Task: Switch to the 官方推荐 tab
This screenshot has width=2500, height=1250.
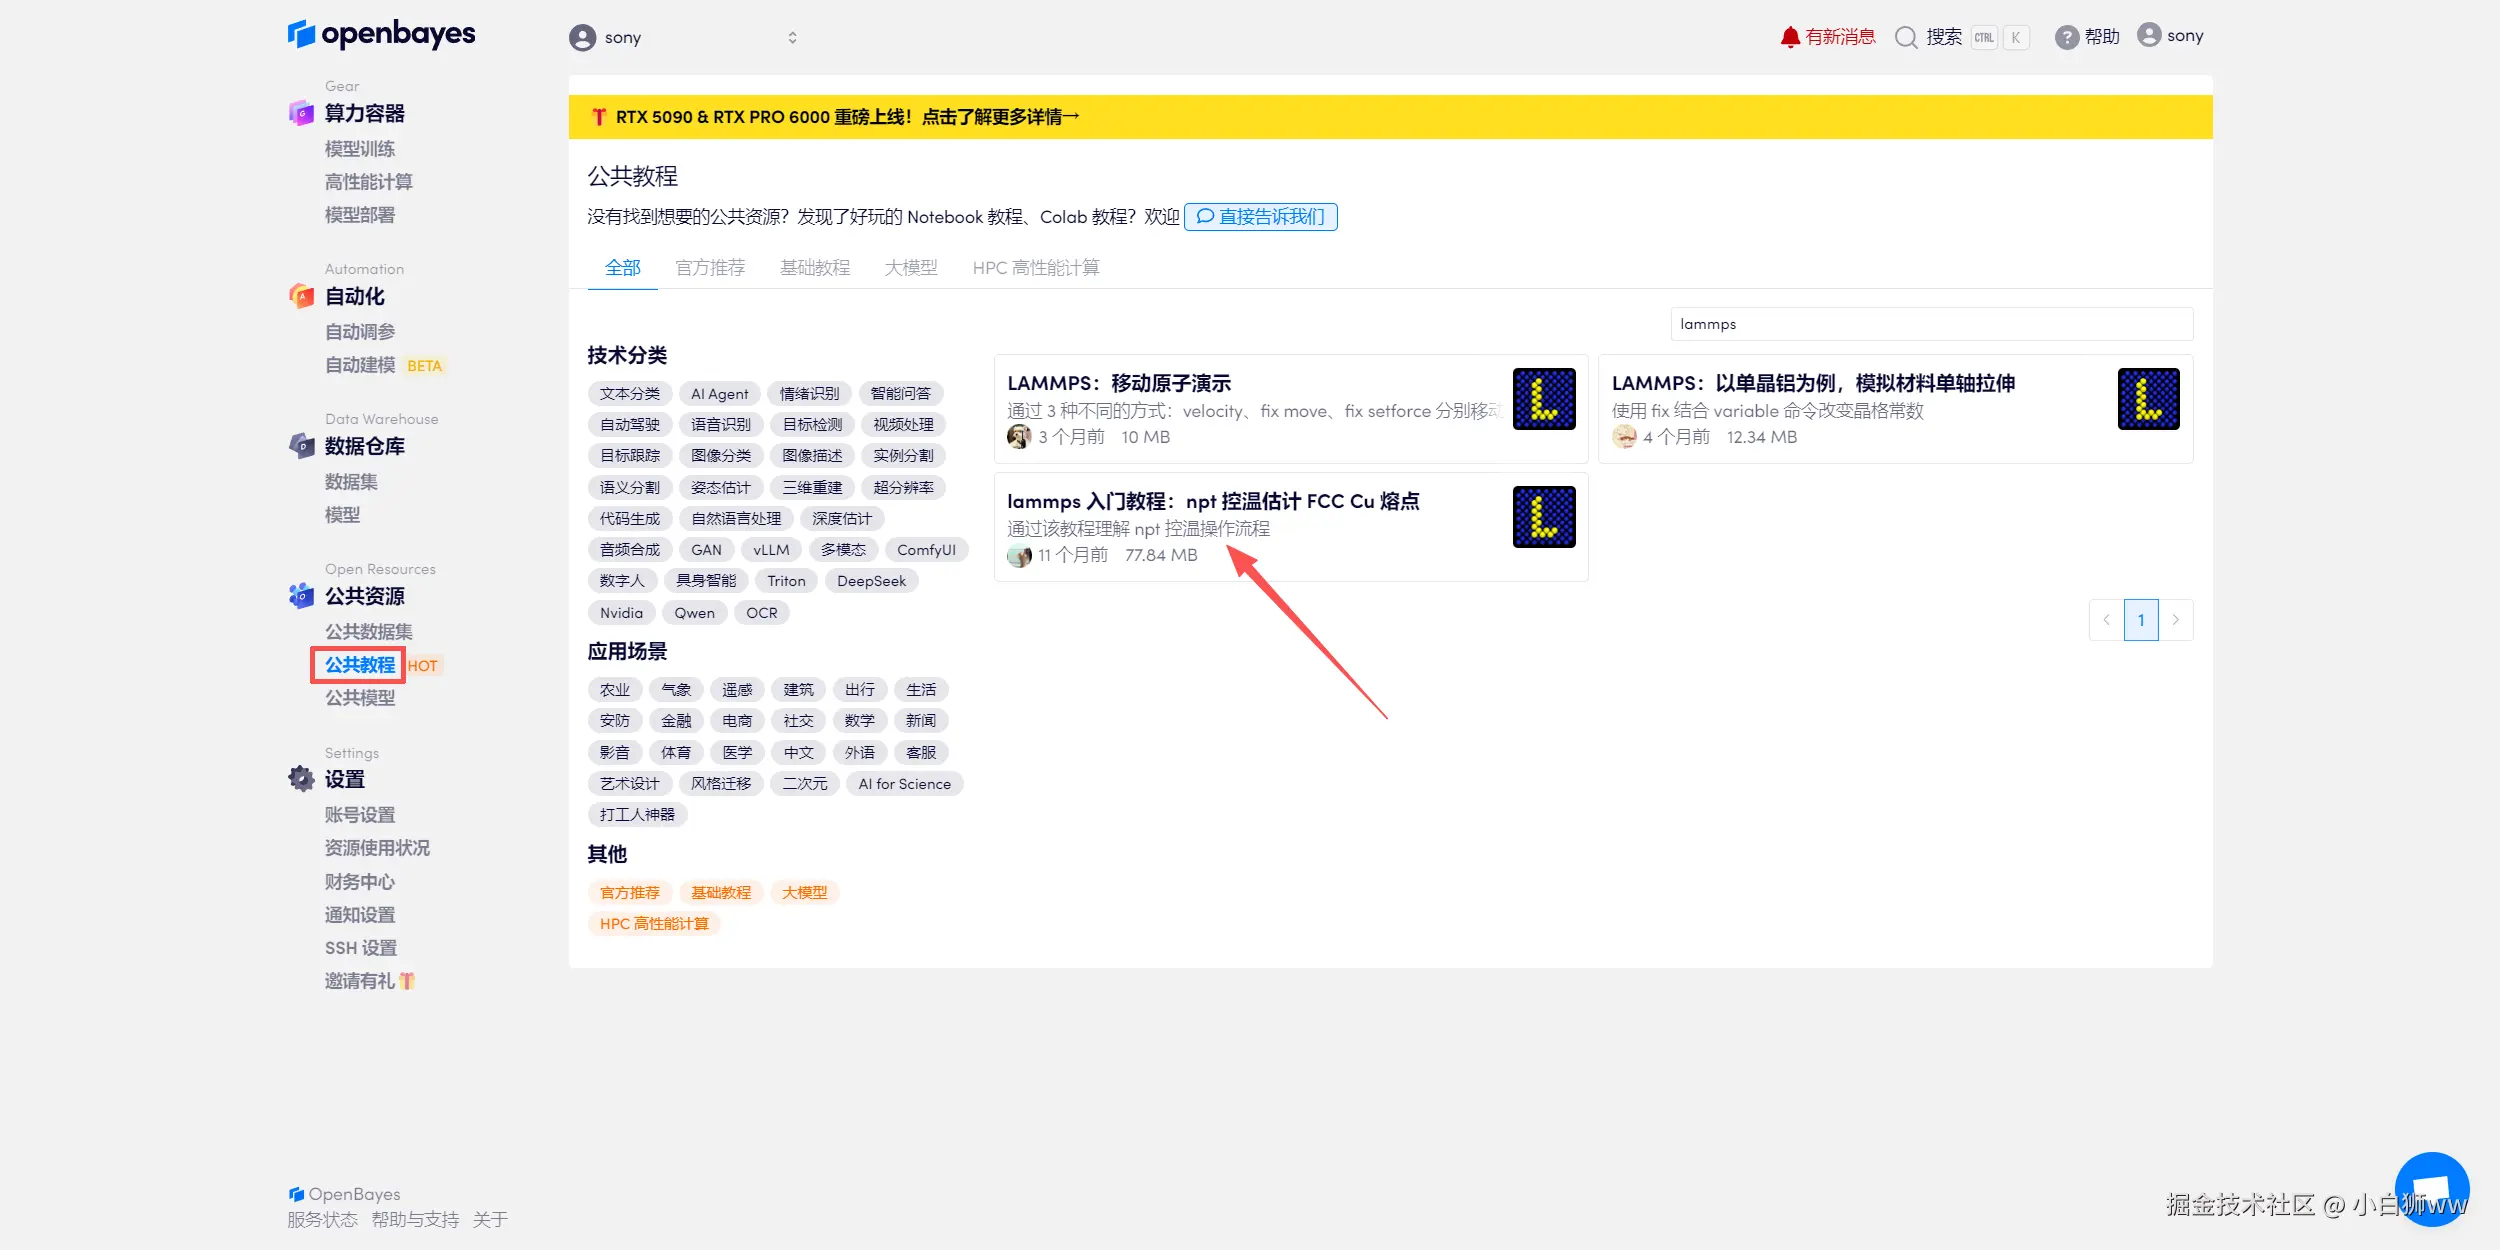Action: pos(710,268)
